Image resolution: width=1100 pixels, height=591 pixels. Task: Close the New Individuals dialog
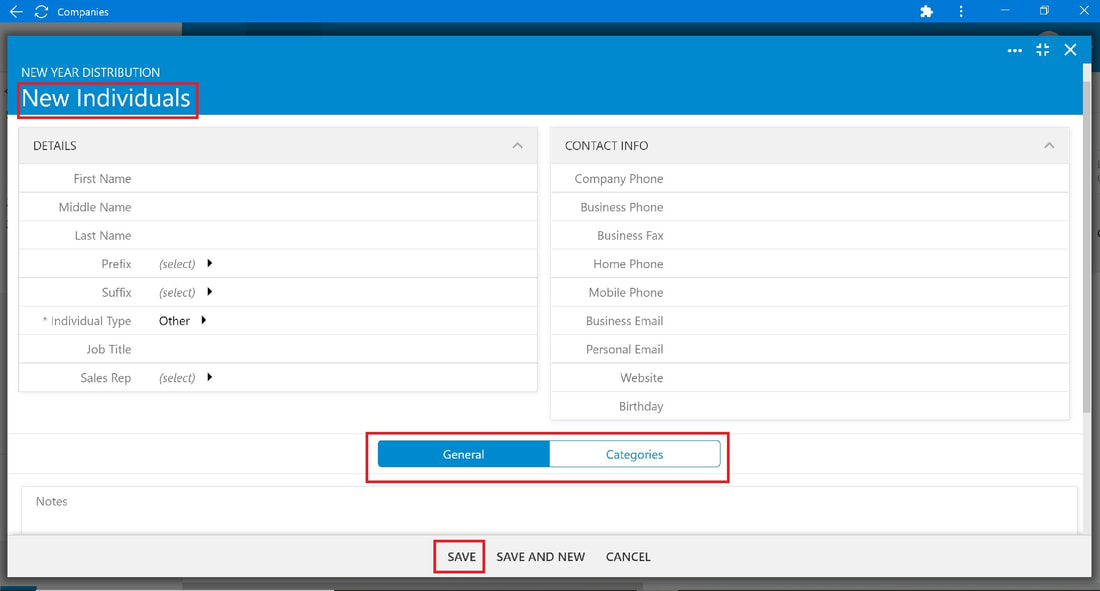tap(1070, 50)
